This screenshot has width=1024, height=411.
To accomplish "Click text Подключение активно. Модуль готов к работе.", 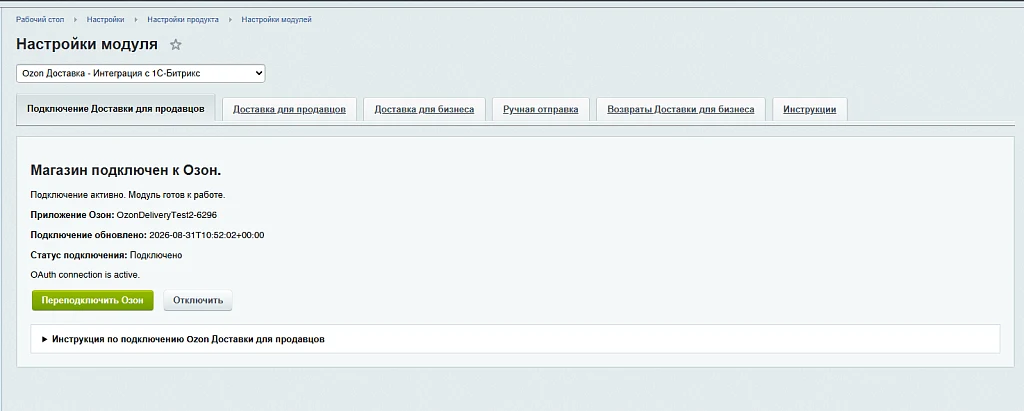I will 128,195.
